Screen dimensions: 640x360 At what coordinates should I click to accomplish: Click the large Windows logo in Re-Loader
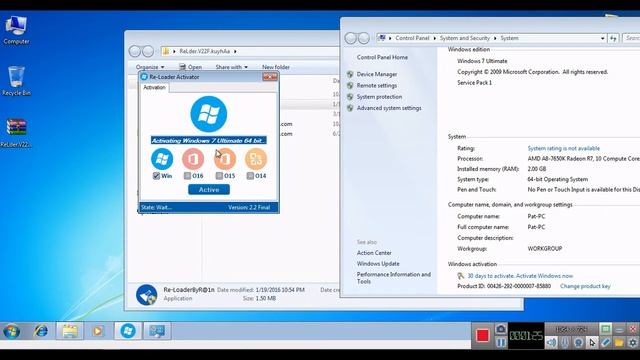[x=209, y=114]
